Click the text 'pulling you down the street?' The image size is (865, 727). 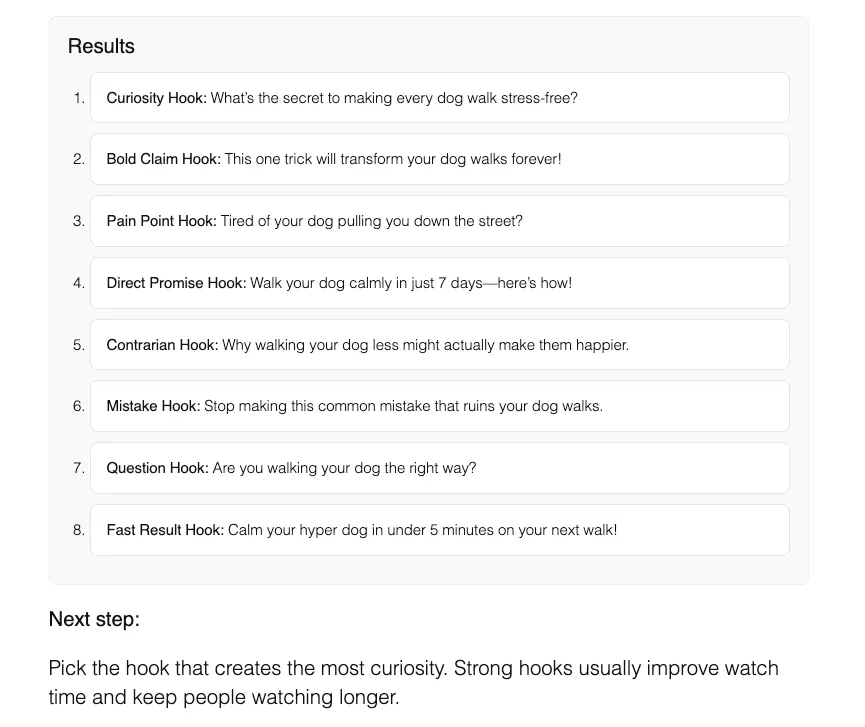click(430, 221)
